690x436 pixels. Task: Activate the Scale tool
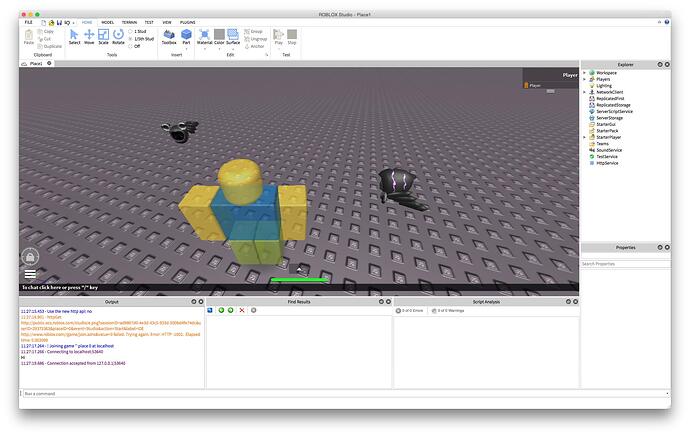point(103,37)
